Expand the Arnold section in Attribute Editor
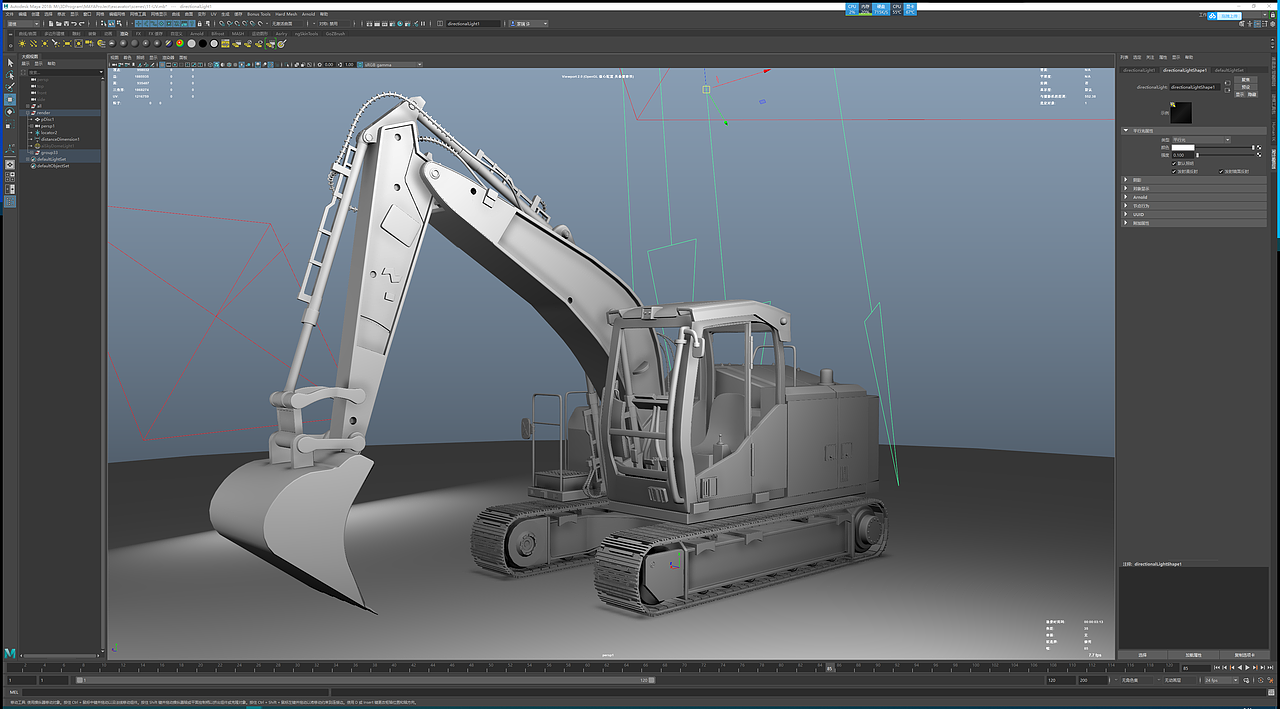 [x=1126, y=197]
